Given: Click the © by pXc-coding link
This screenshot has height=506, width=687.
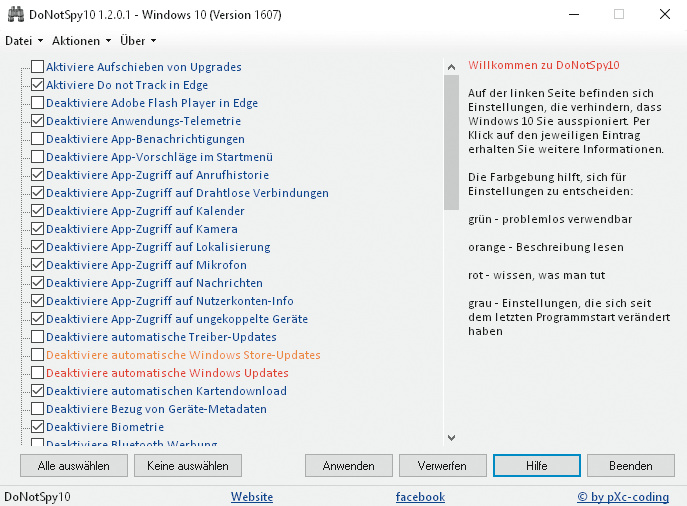Looking at the screenshot, I should click(x=624, y=497).
